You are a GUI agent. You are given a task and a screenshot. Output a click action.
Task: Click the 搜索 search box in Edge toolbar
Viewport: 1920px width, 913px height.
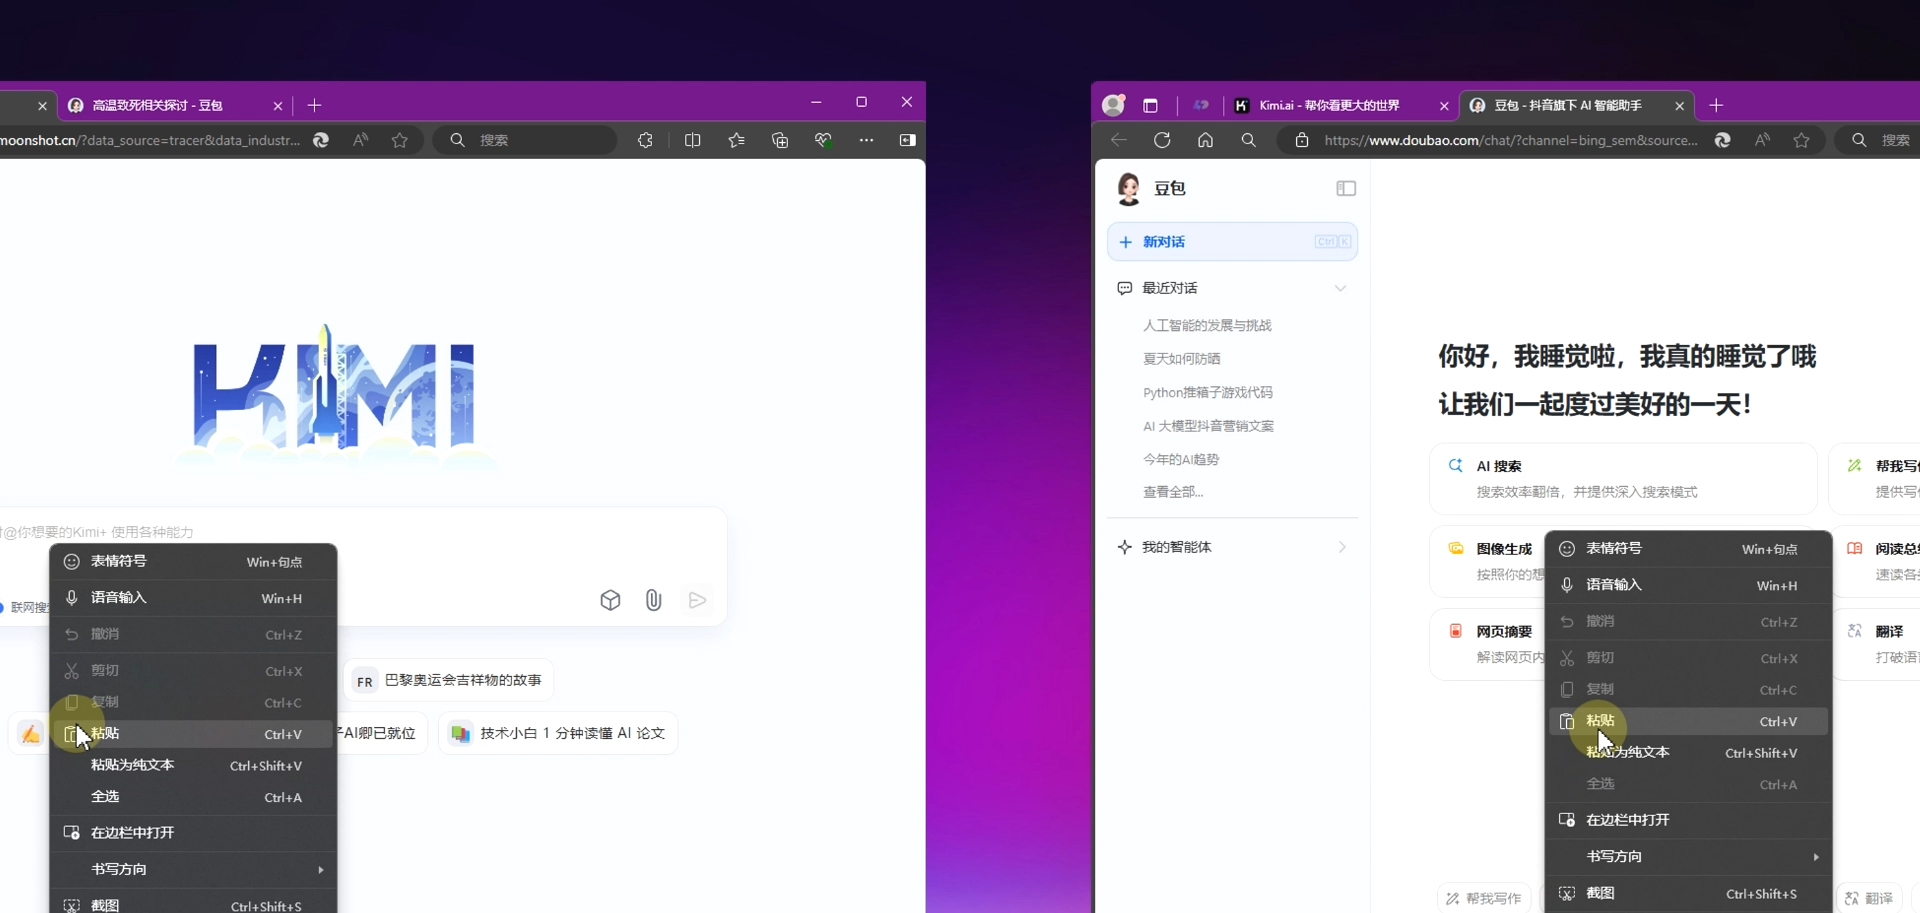point(523,140)
